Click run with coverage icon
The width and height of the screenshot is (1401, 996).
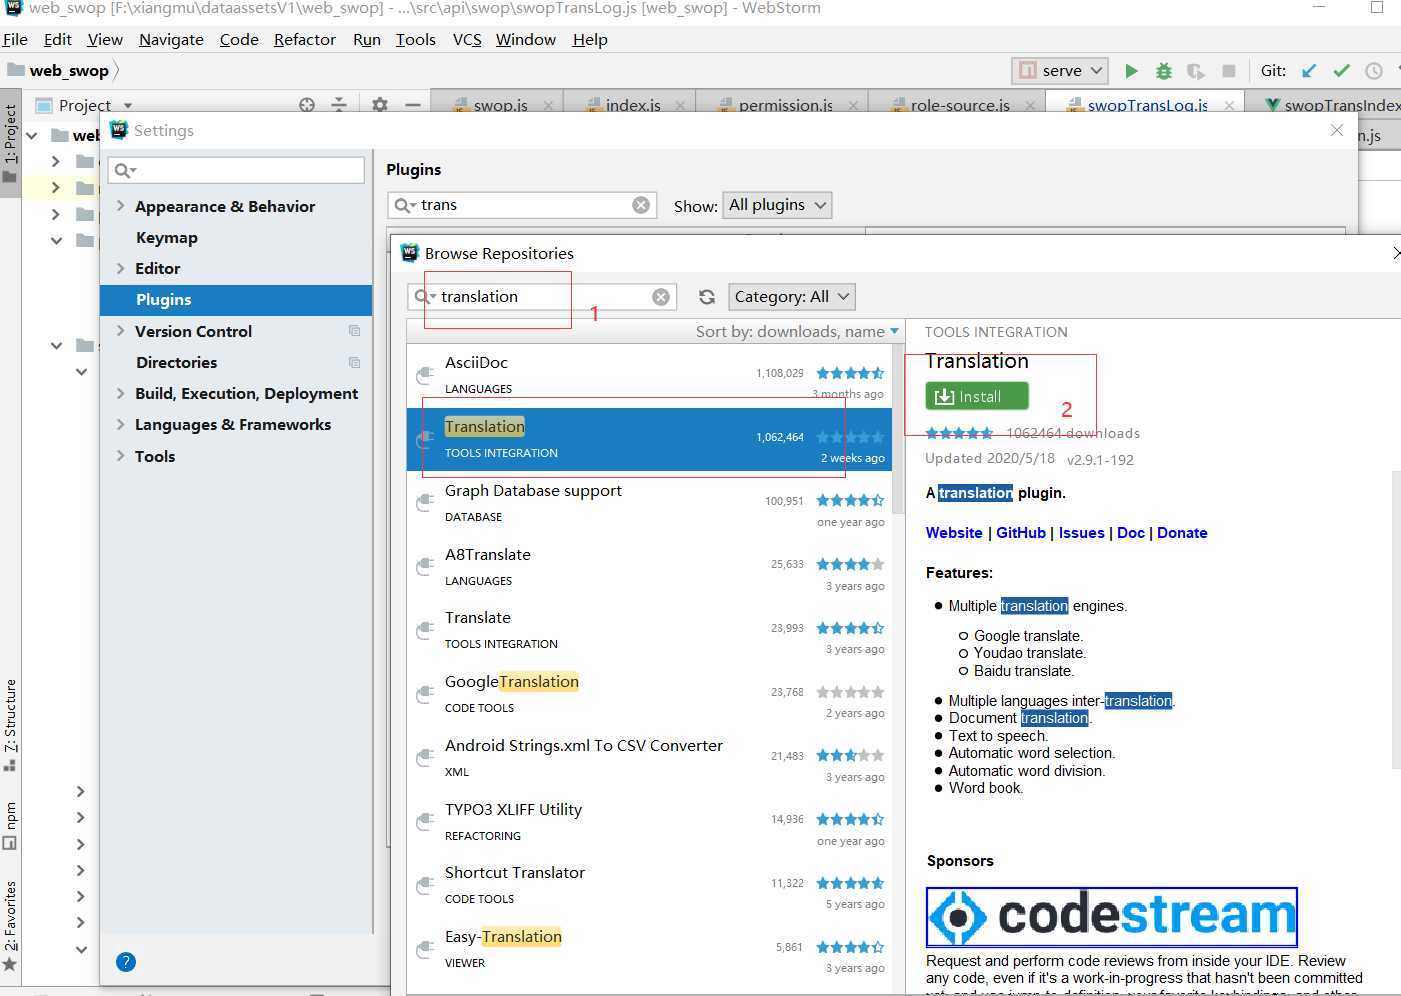tap(1196, 71)
